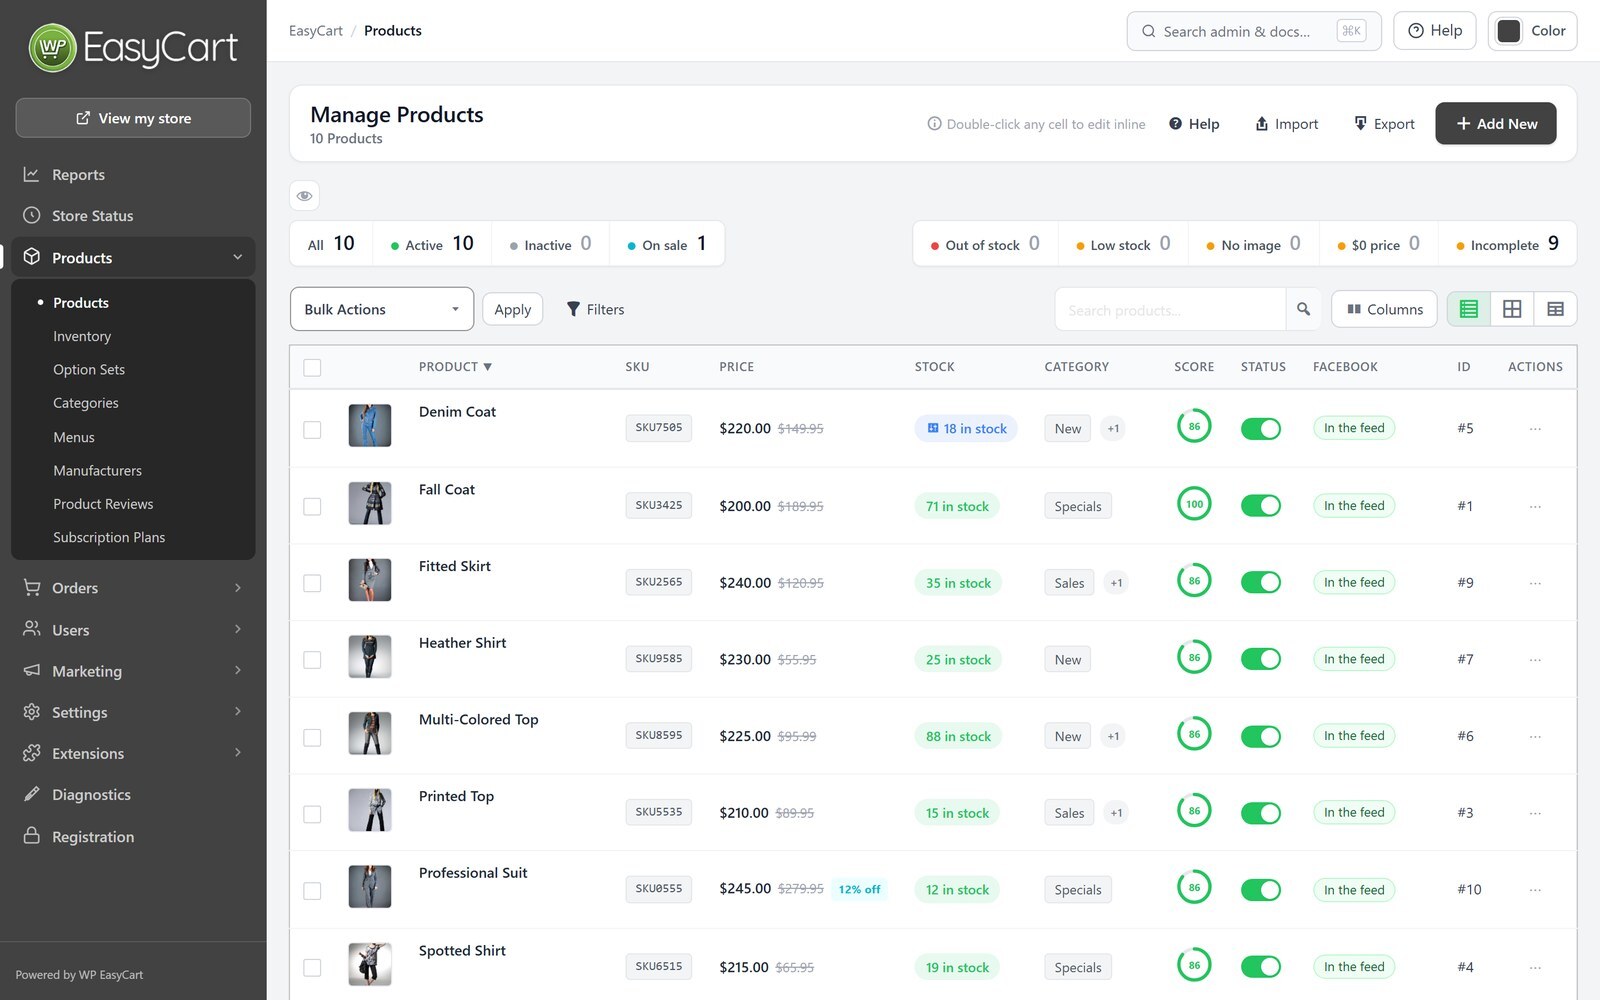Image resolution: width=1600 pixels, height=1000 pixels.
Task: Switch to list view layout icon
Action: coord(1469,309)
